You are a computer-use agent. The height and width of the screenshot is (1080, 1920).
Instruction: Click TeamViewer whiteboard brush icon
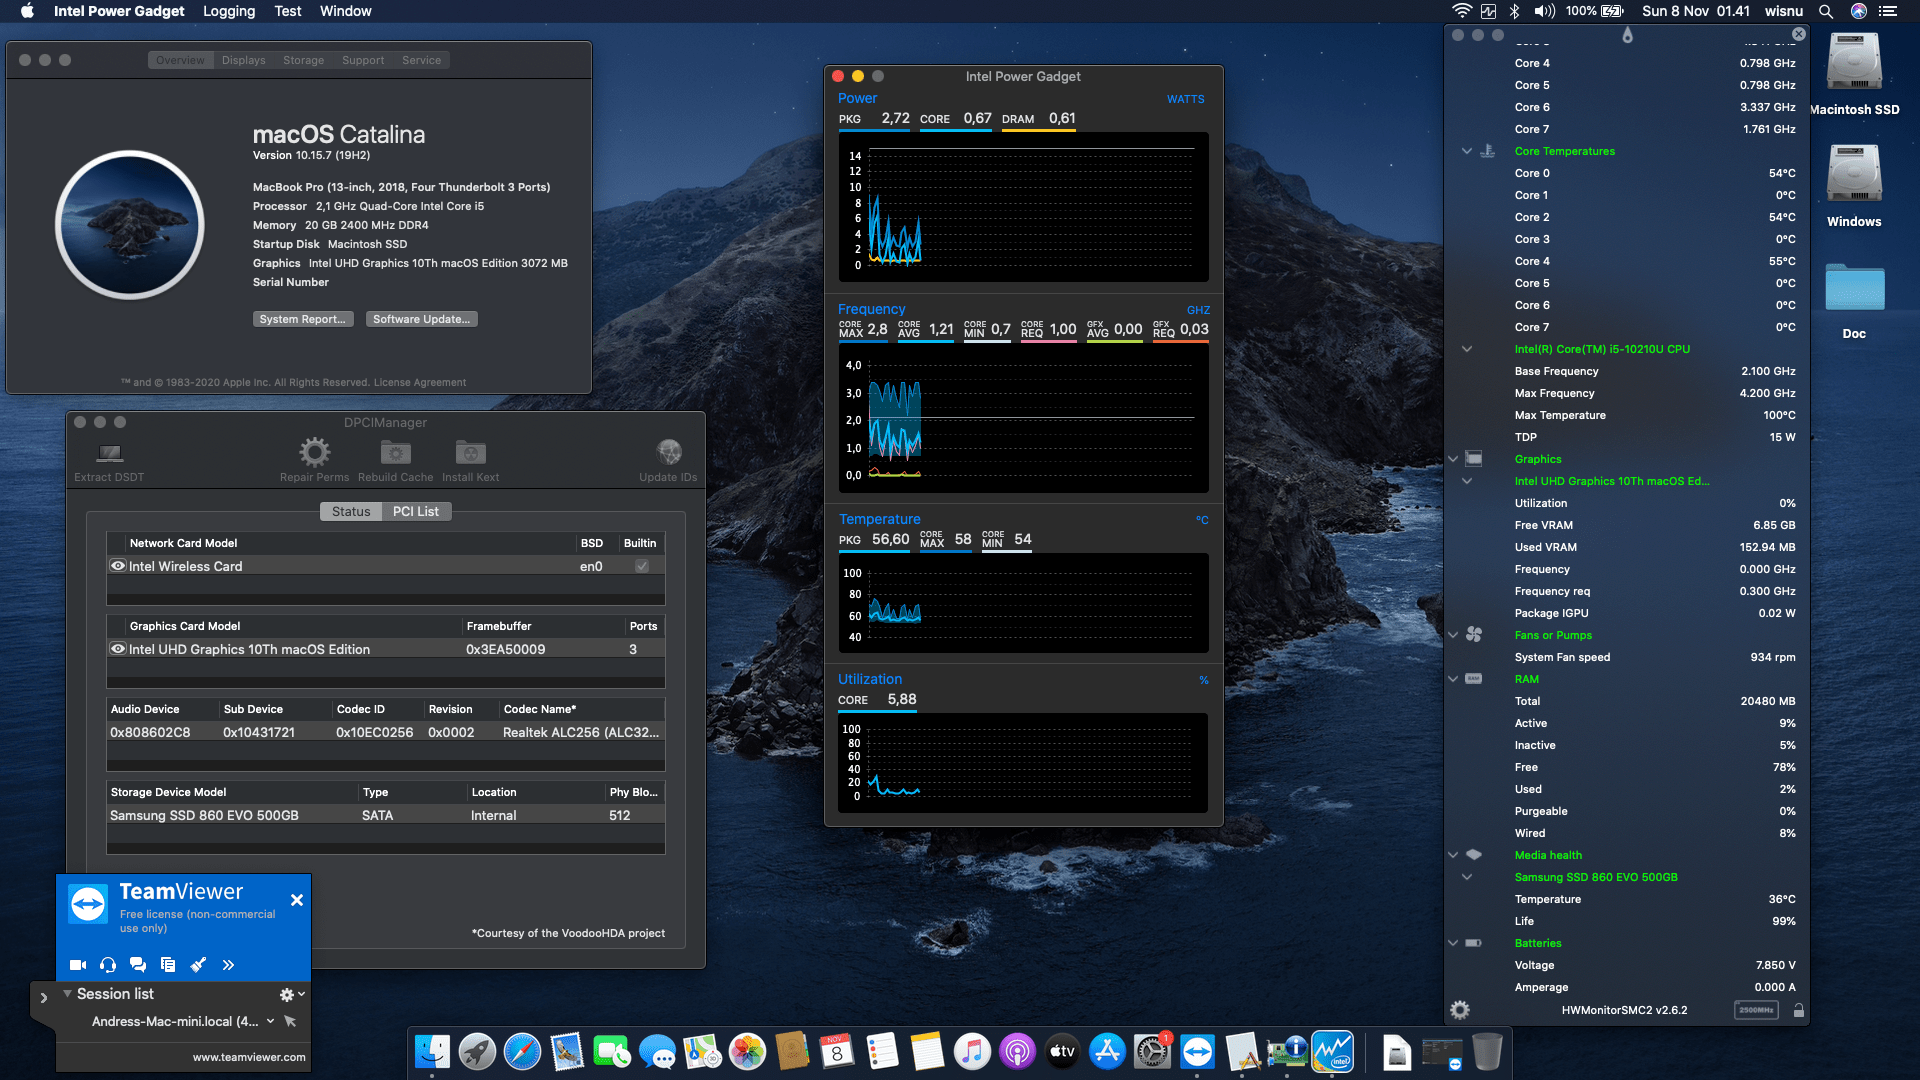(198, 965)
